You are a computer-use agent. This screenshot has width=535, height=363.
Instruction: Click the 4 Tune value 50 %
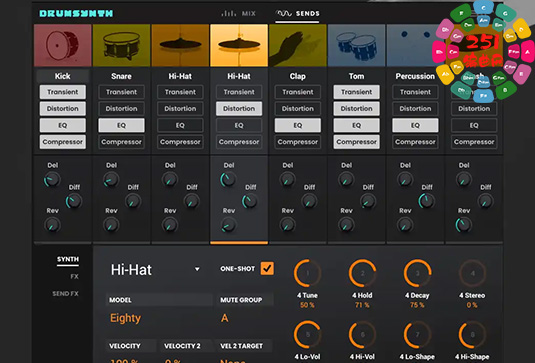click(307, 305)
